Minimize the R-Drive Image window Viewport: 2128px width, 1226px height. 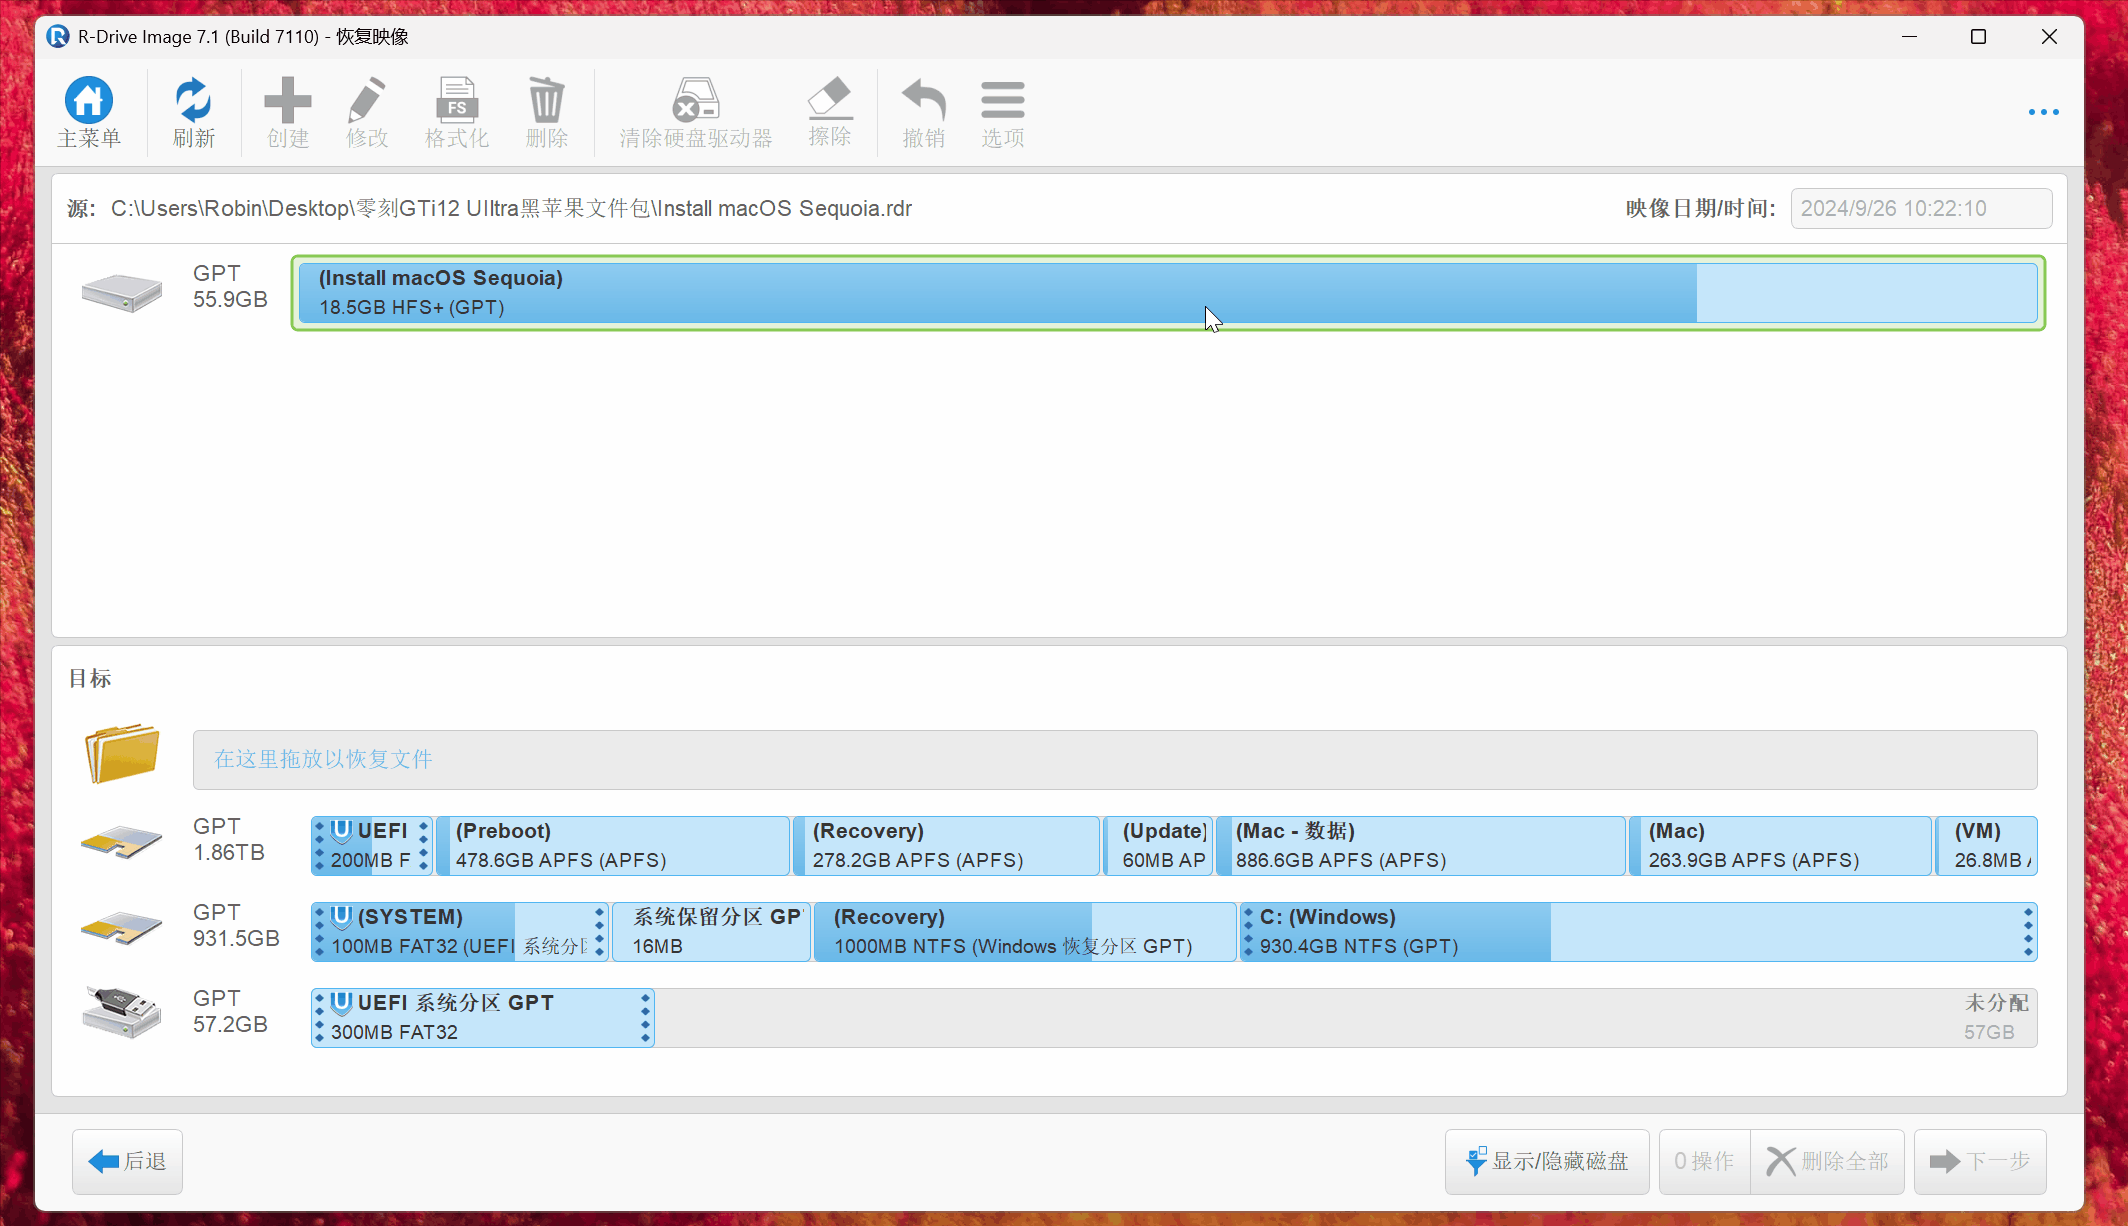pyautogui.click(x=1909, y=37)
